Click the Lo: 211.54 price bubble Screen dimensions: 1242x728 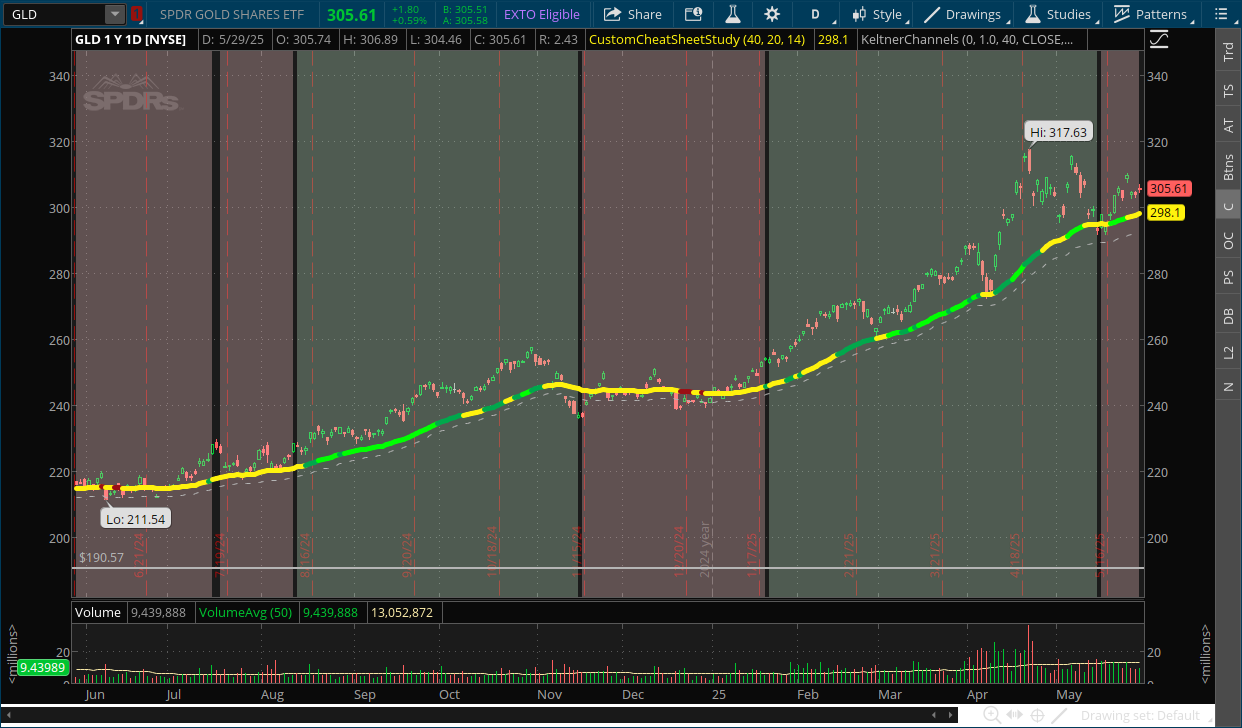(x=136, y=518)
